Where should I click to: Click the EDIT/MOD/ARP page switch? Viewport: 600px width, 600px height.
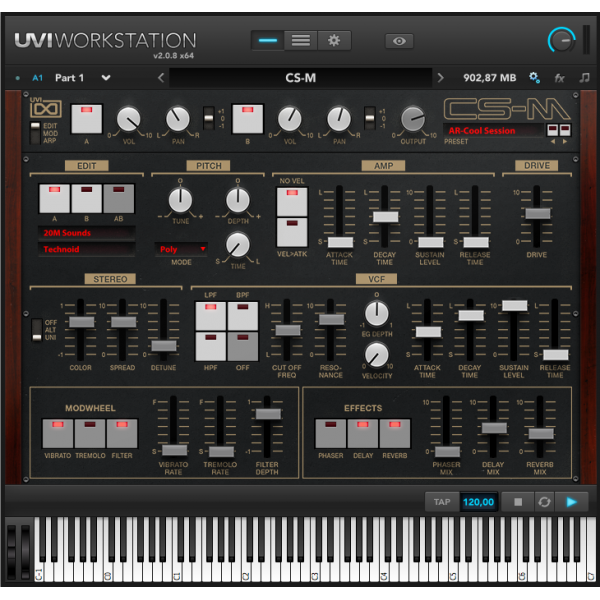click(x=35, y=133)
